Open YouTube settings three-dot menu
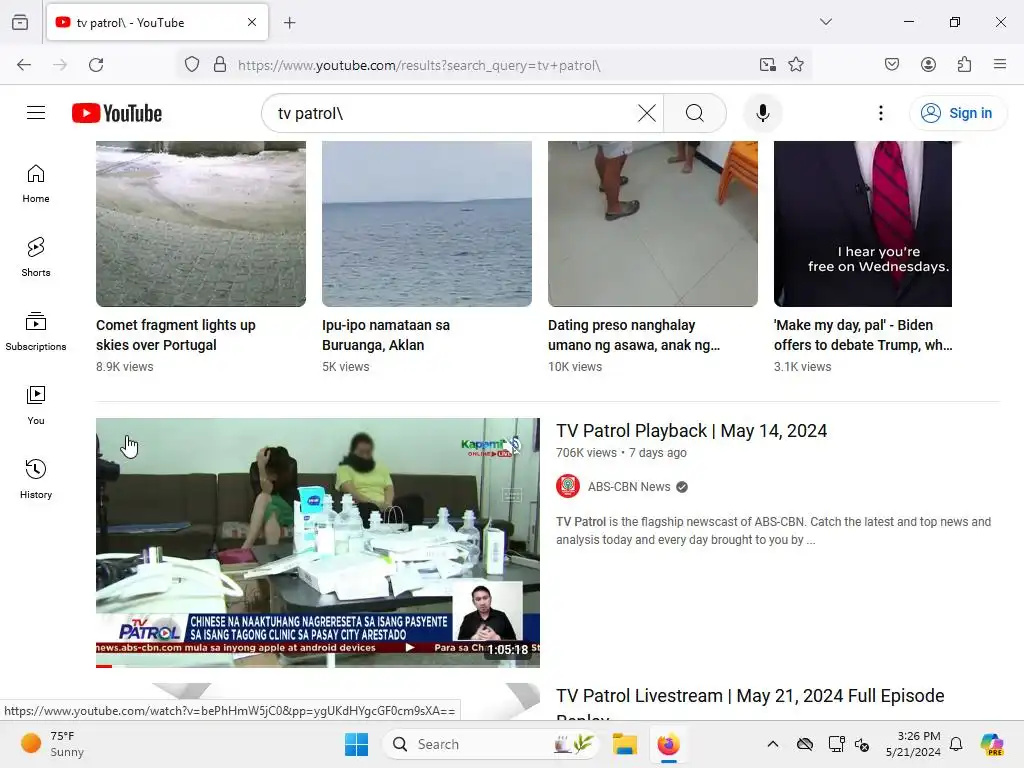 tap(880, 113)
